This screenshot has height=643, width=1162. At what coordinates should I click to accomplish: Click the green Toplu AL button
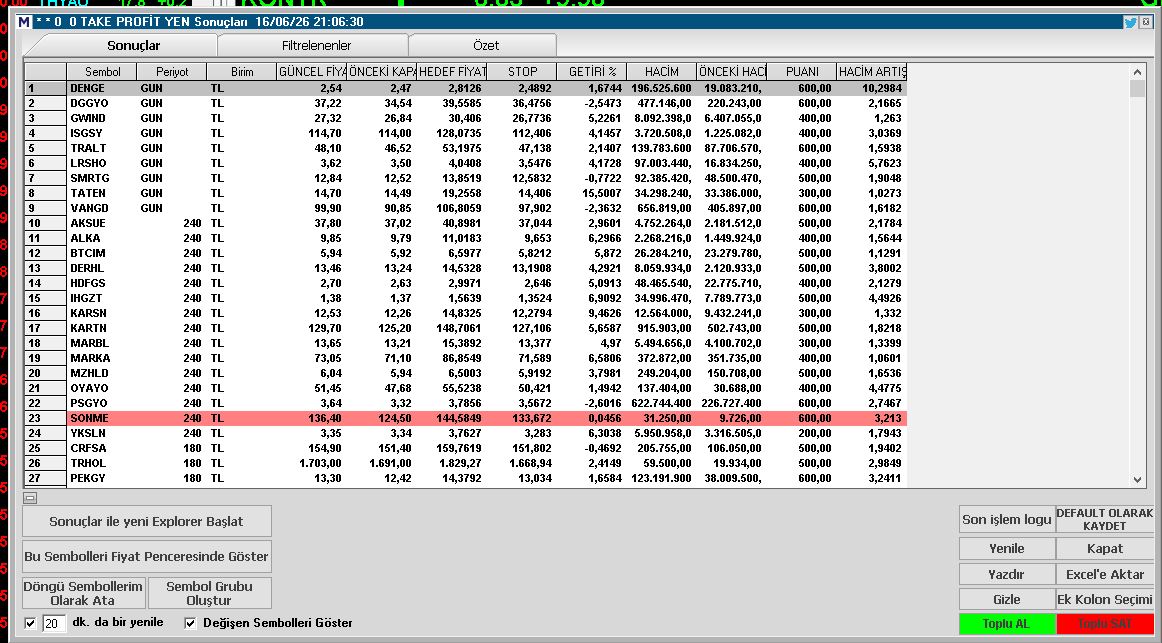coord(1006,624)
